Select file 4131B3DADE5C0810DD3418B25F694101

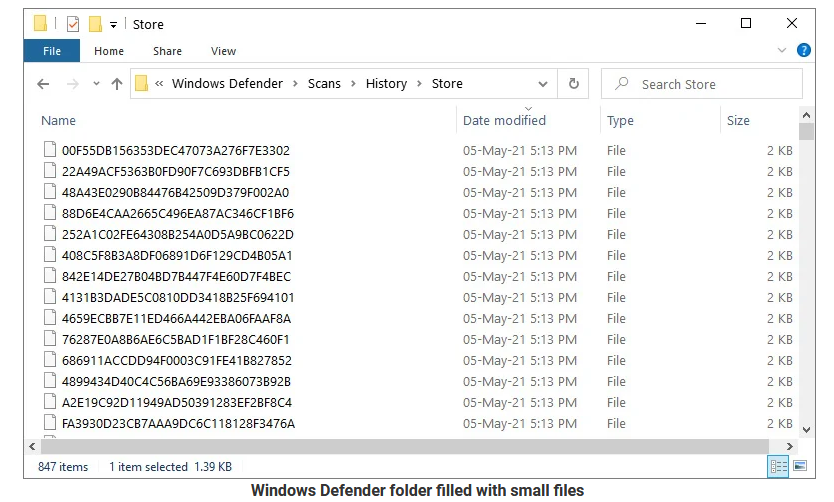178,298
